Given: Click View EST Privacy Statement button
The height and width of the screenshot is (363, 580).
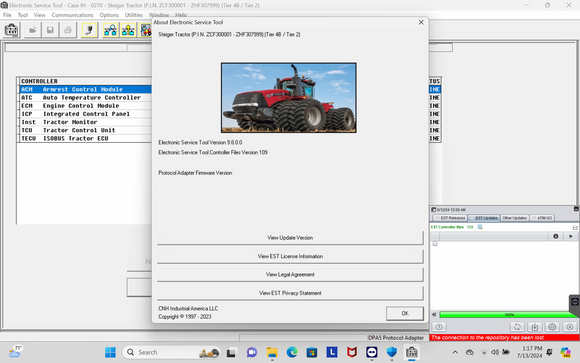Looking at the screenshot, I should 290,293.
